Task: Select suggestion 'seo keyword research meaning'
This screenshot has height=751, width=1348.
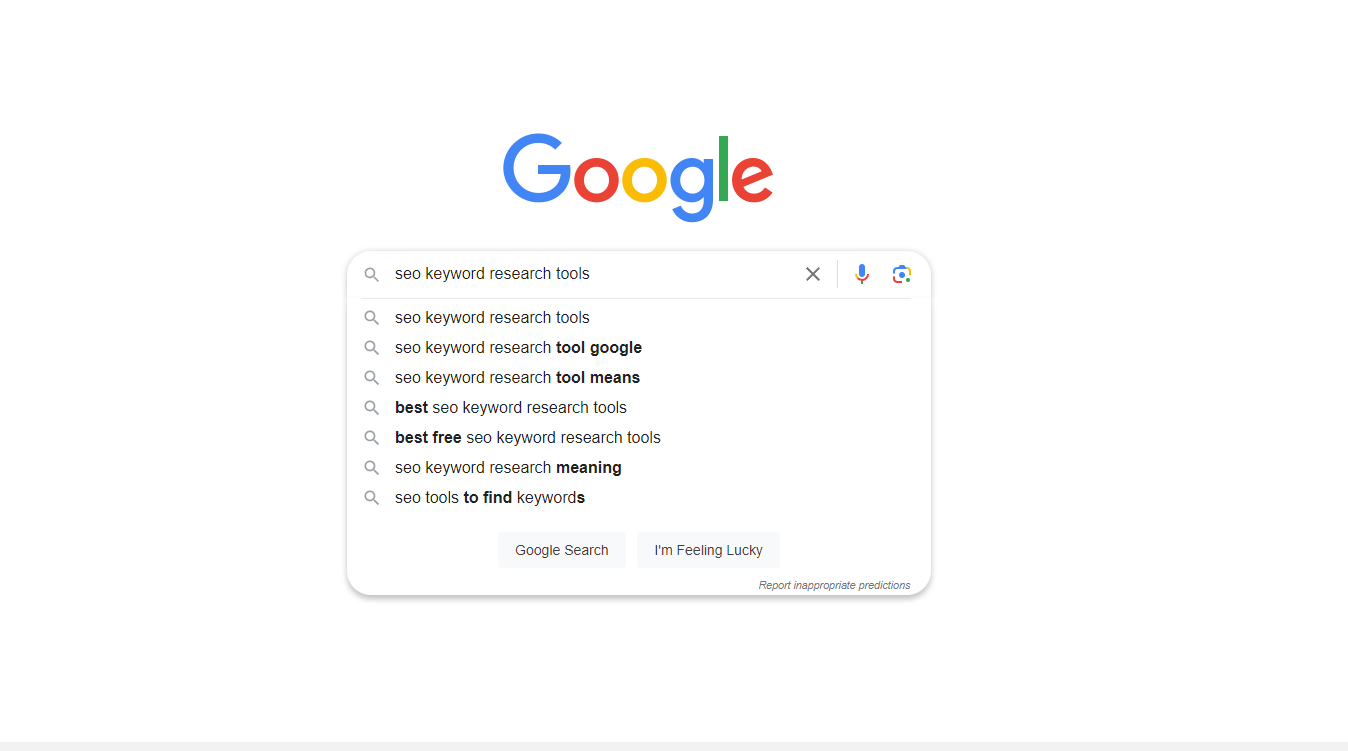Action: [507, 467]
